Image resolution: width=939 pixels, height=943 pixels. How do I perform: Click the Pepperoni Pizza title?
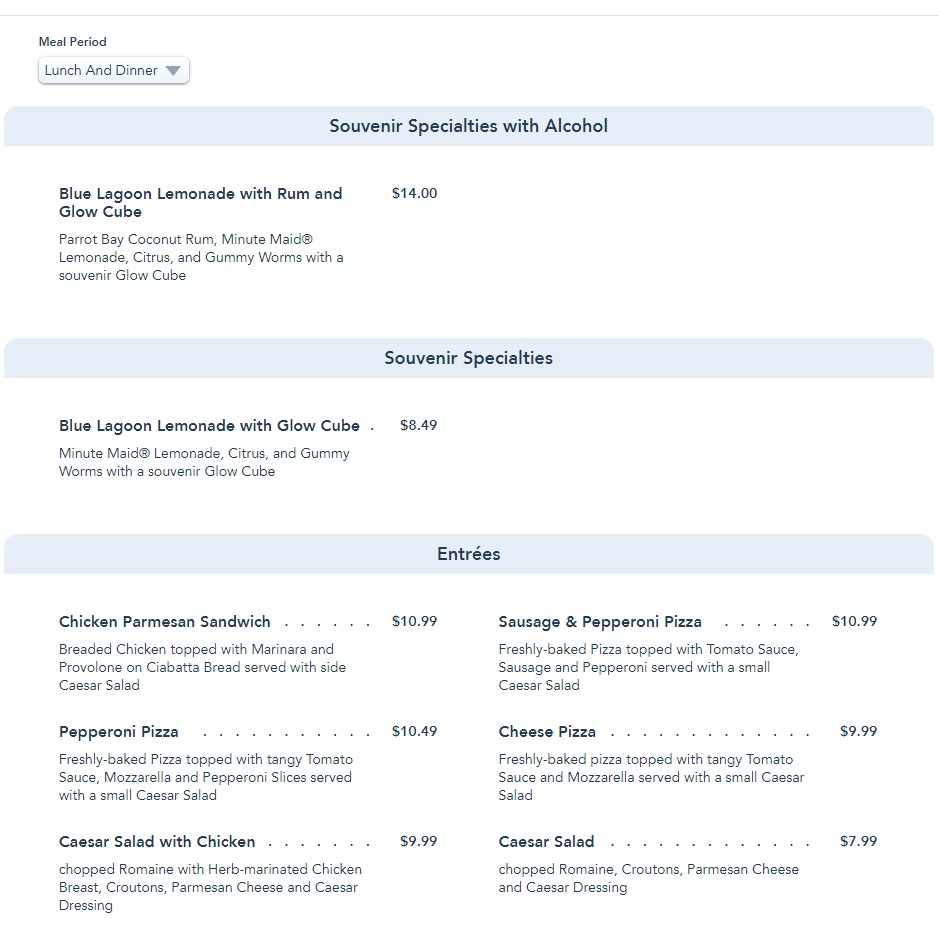pos(119,732)
